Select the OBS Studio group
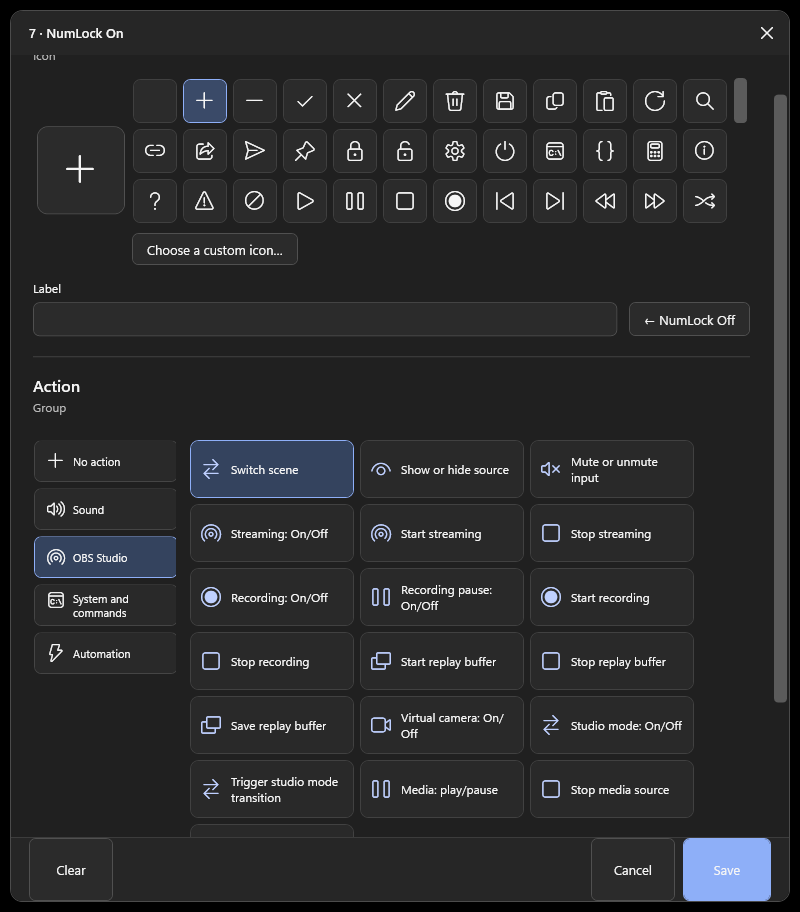 (x=105, y=557)
